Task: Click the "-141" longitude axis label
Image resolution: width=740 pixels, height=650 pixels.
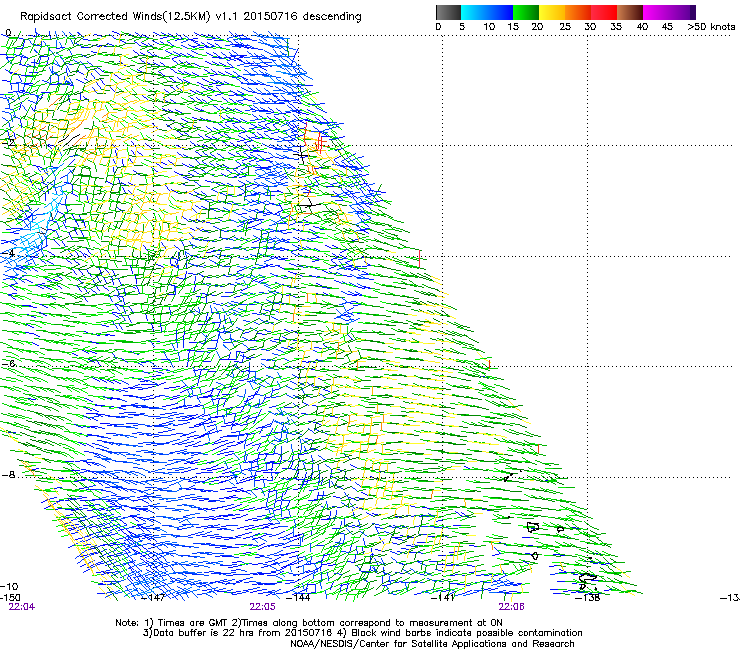Action: pos(443,598)
